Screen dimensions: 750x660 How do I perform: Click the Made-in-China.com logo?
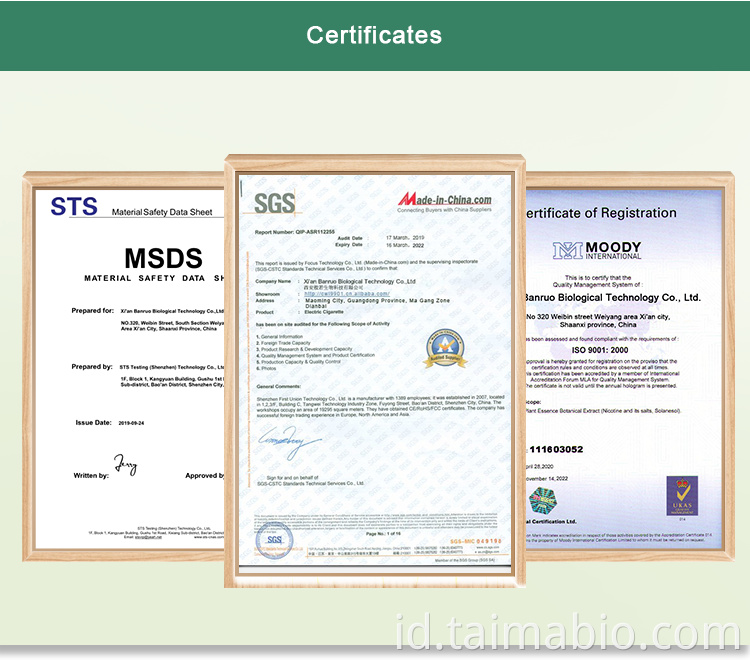[x=445, y=200]
